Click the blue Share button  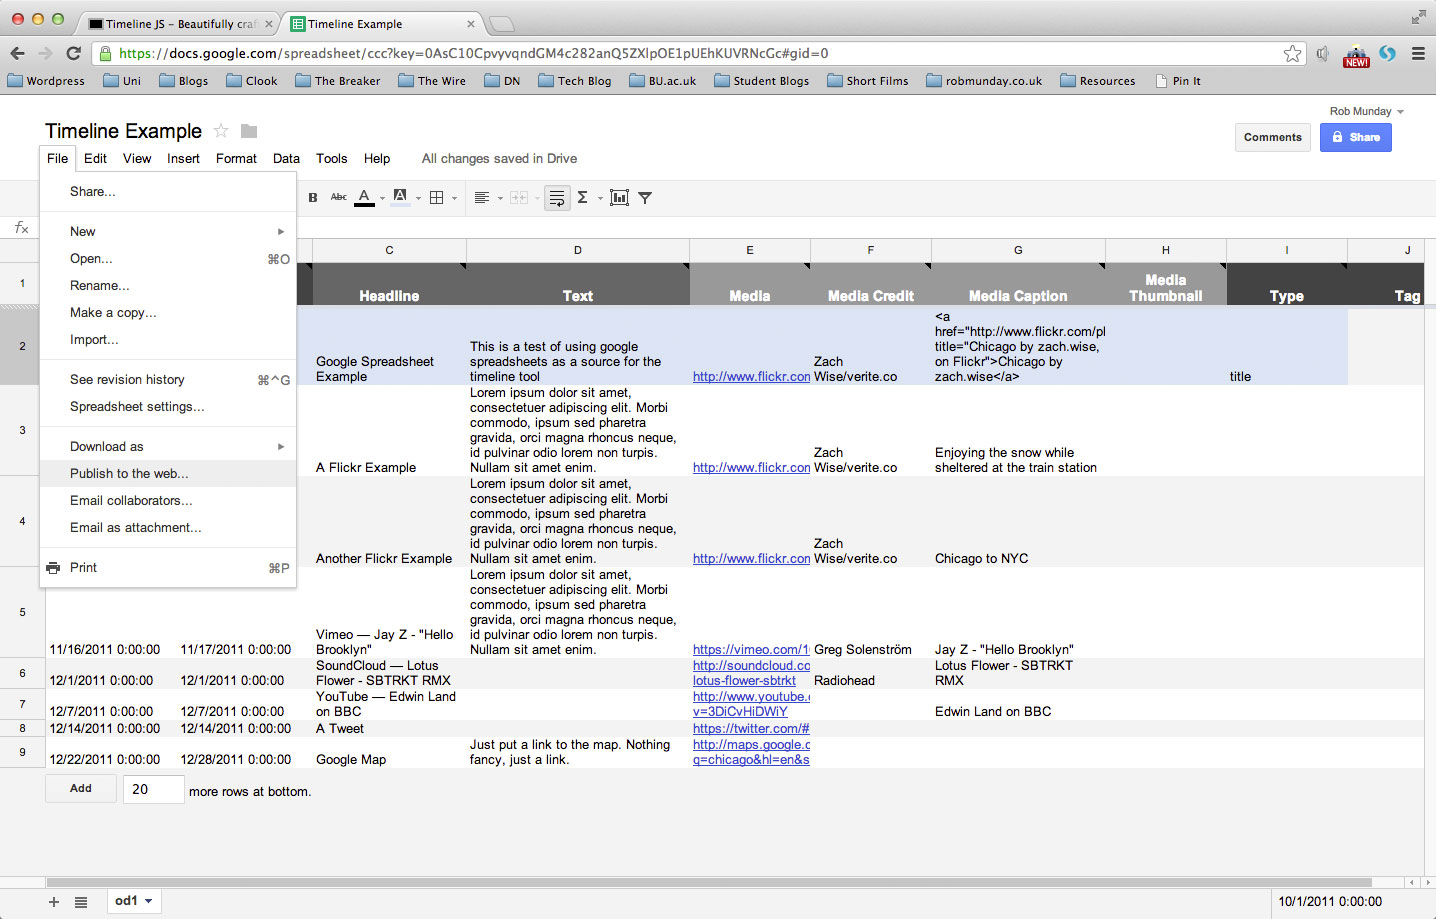1356,137
